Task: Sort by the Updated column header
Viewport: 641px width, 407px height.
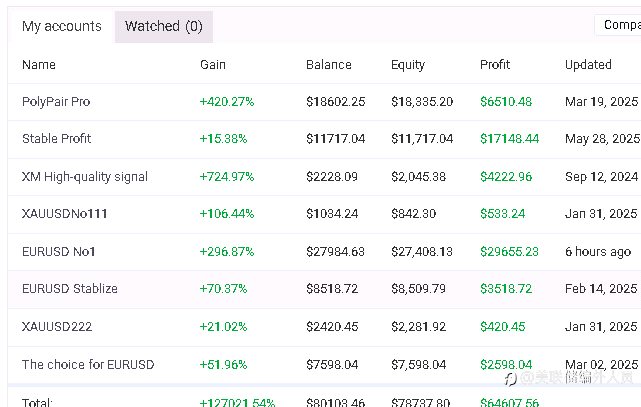Action: 588,65
